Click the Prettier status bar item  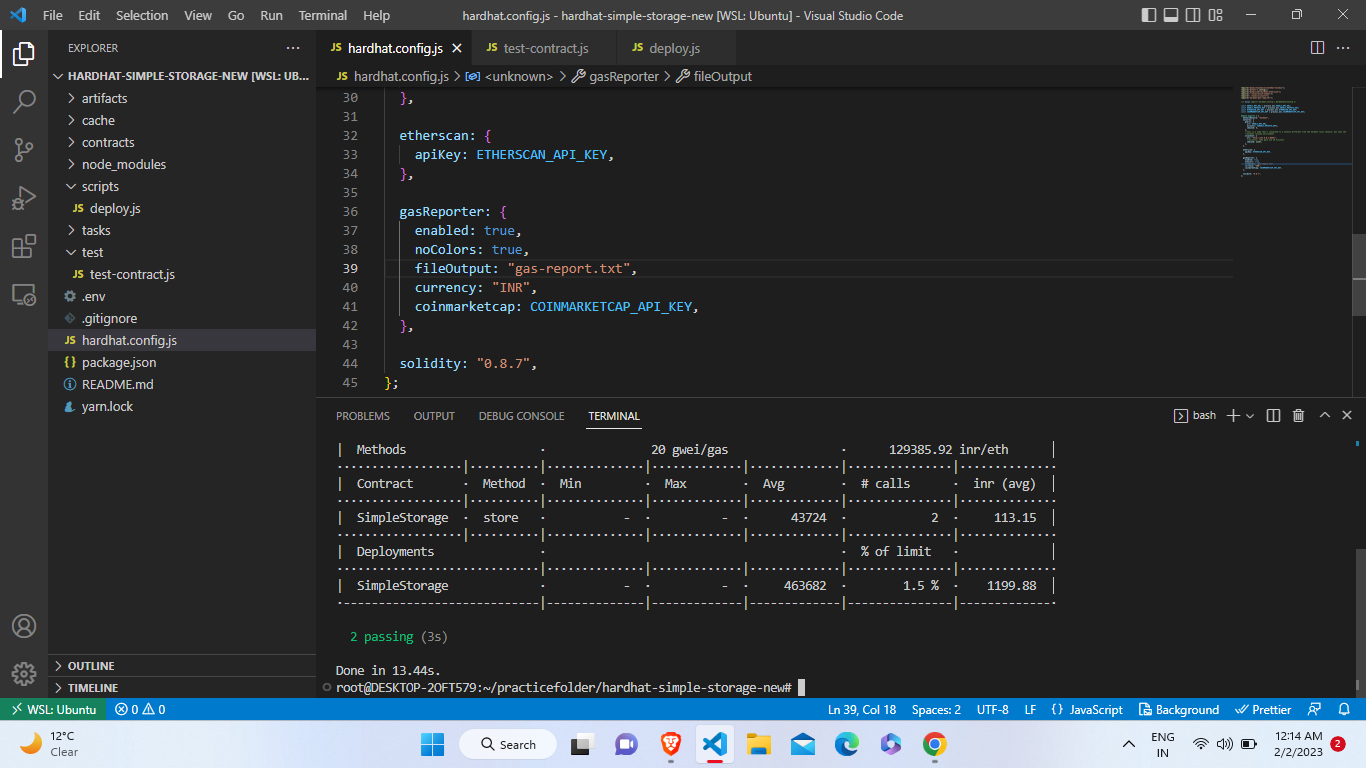[1264, 709]
